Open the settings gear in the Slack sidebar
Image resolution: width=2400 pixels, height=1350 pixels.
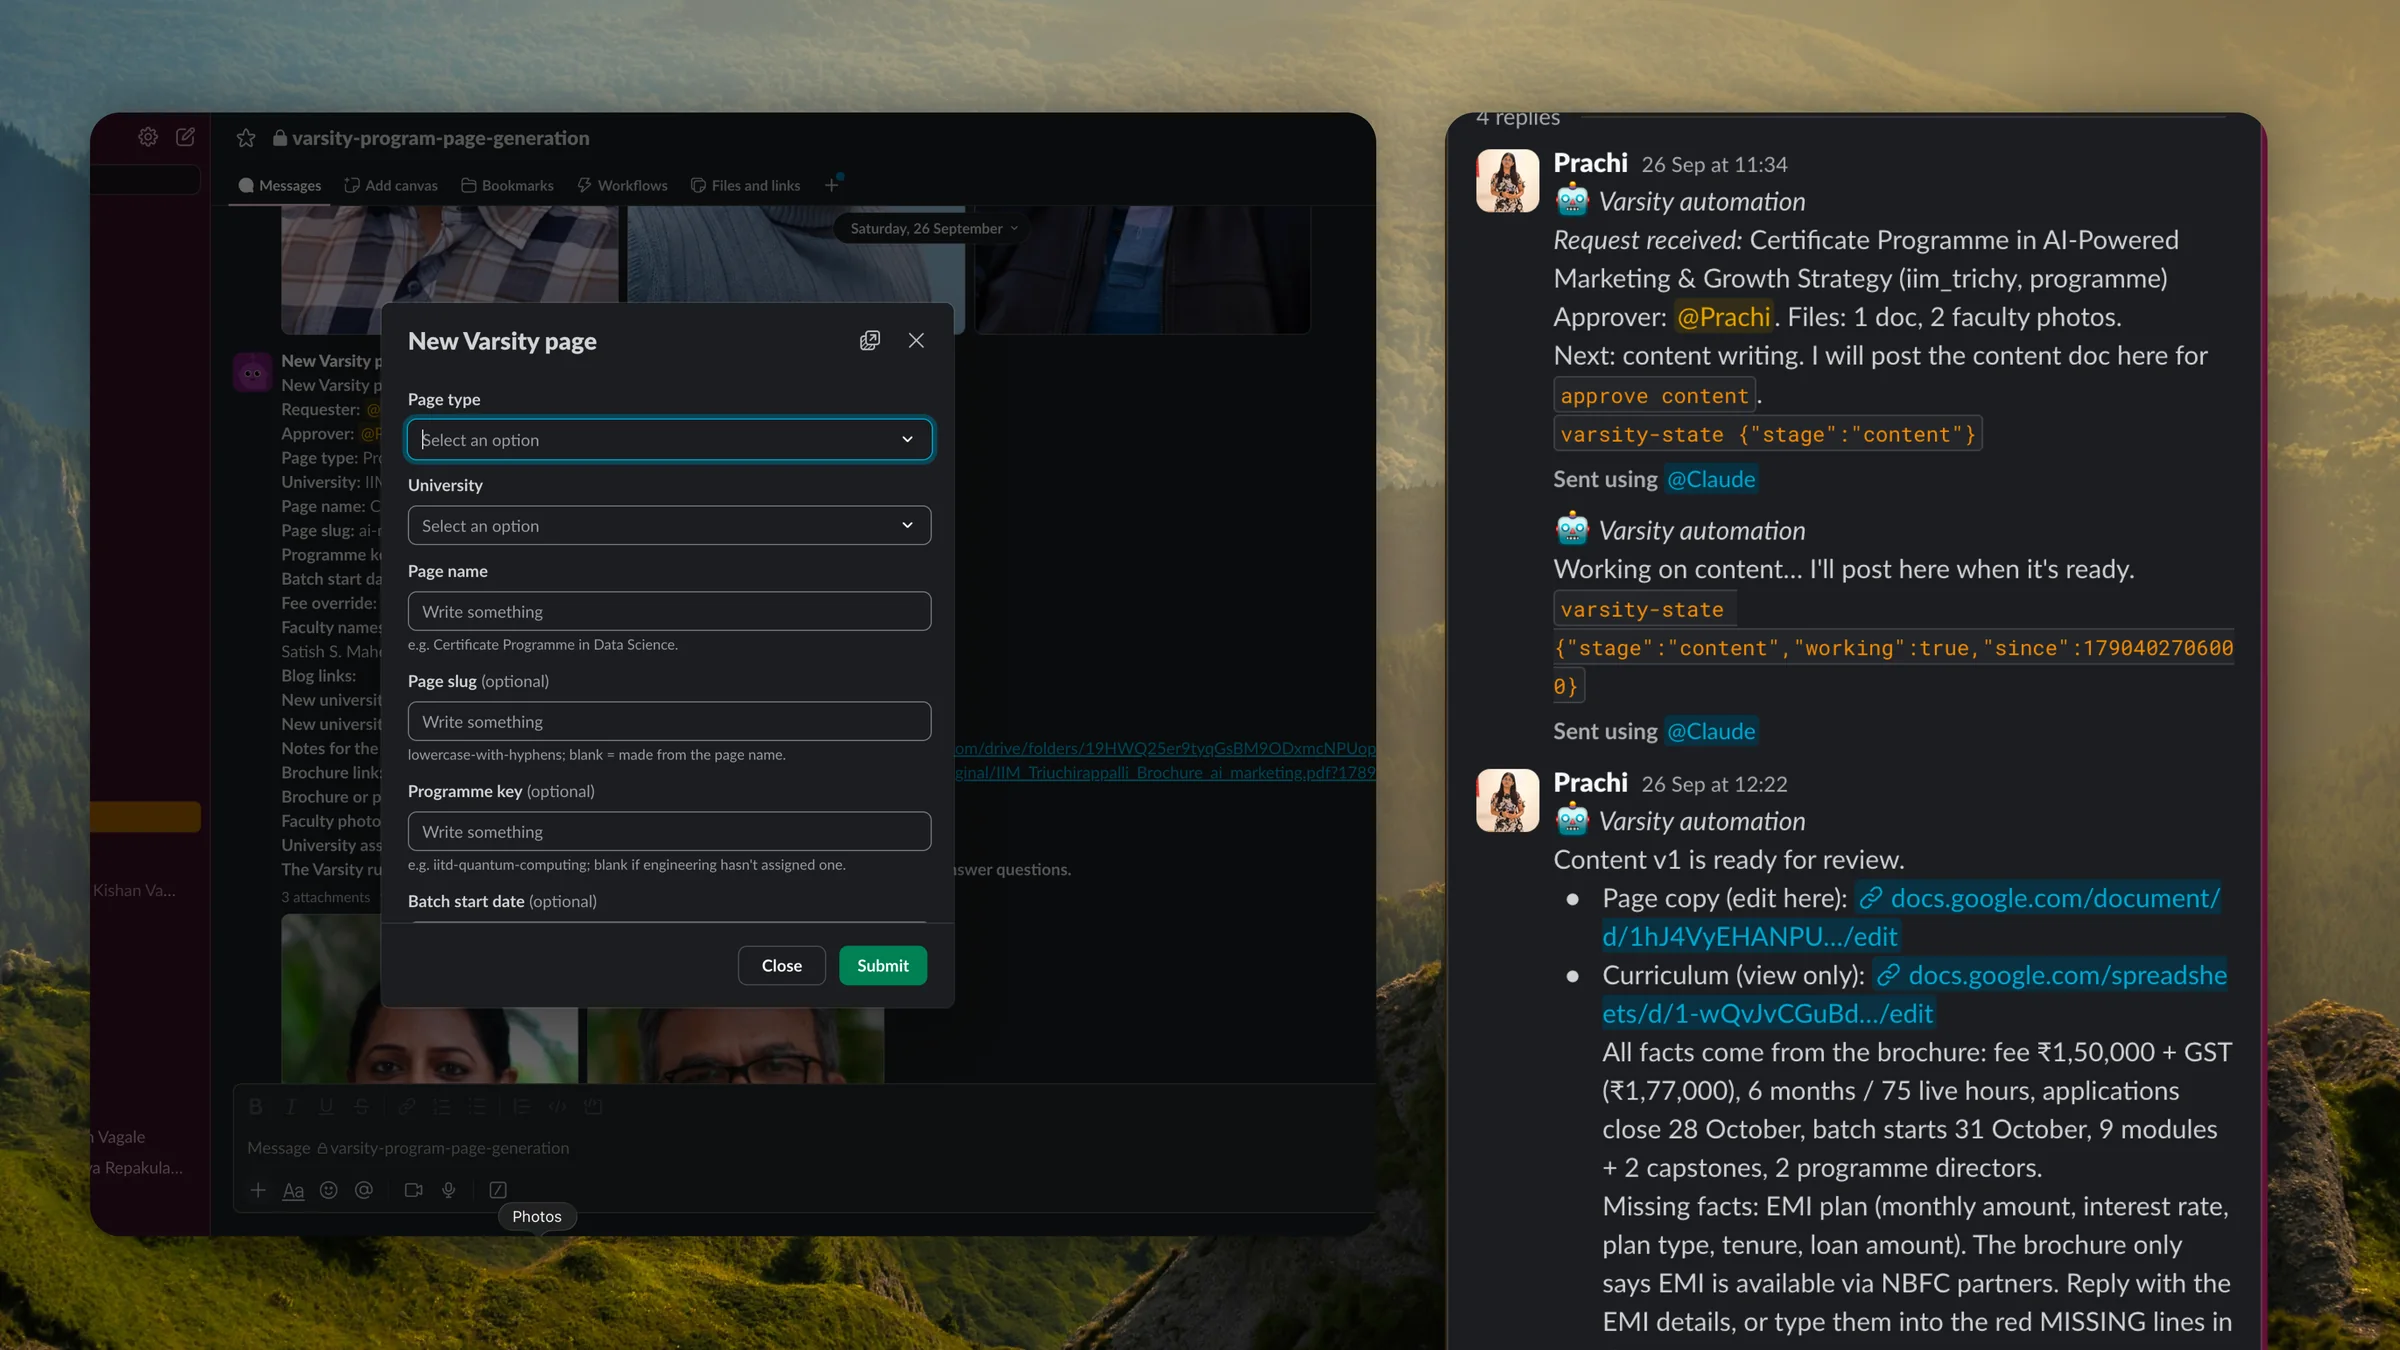click(148, 137)
